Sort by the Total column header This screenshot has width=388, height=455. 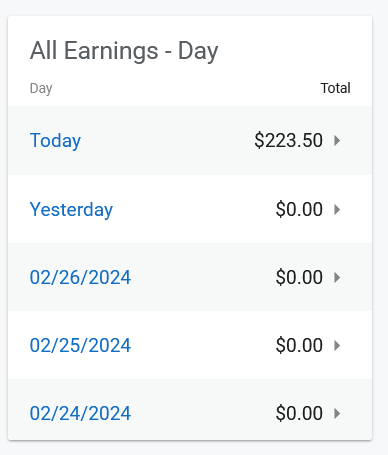[x=335, y=88]
